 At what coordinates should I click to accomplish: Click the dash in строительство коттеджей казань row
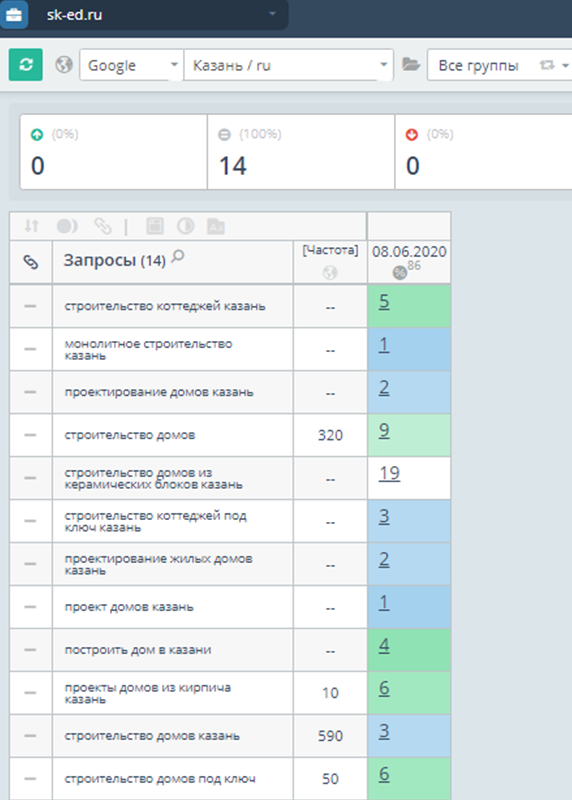[30, 306]
